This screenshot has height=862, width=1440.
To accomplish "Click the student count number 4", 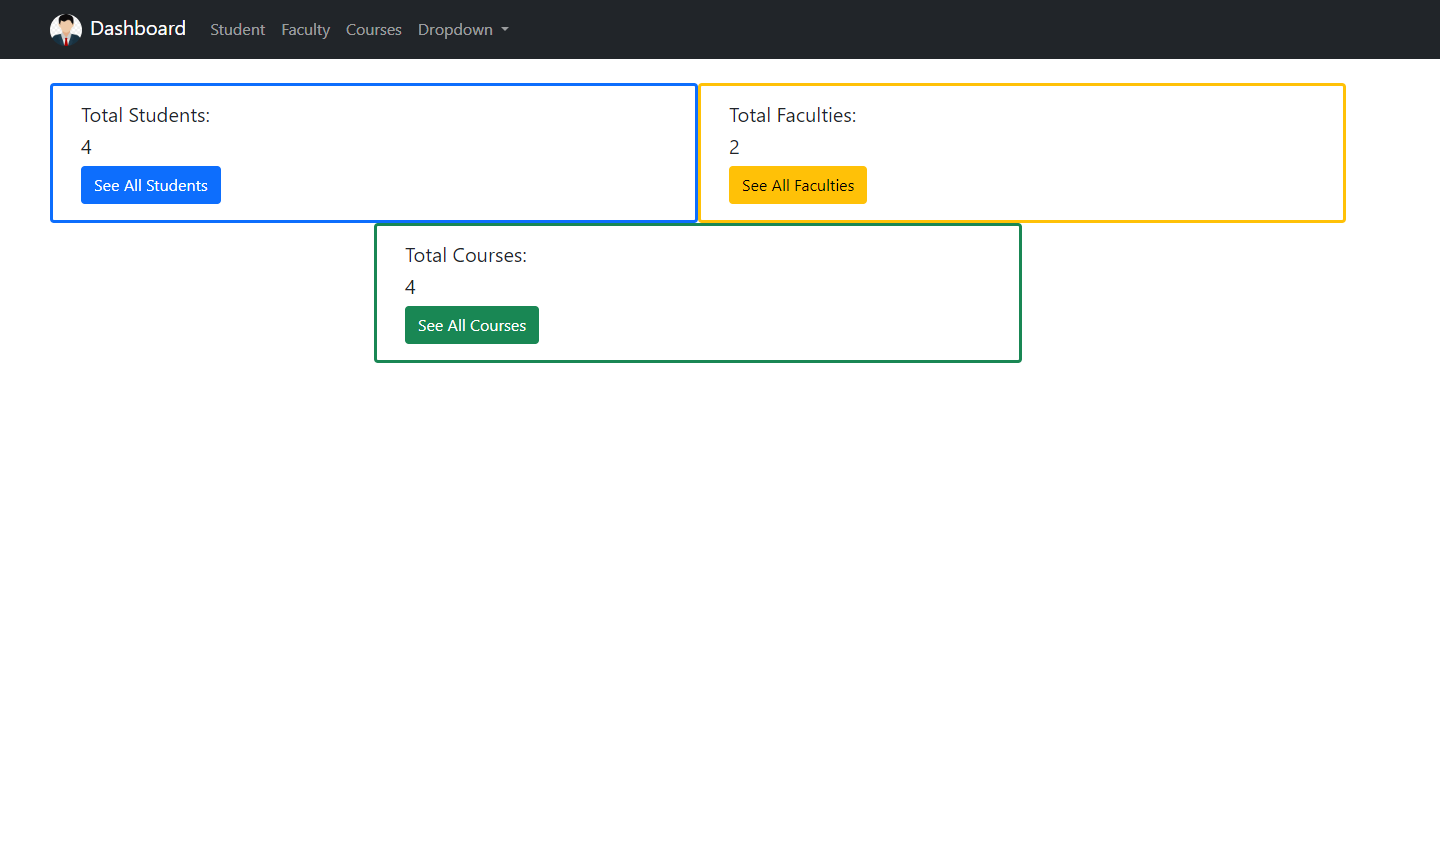I will point(85,147).
